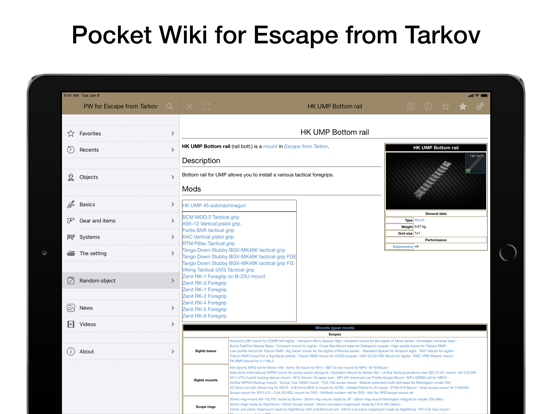Open the Objects menu row
This screenshot has height=414, width=552.
pos(121,177)
